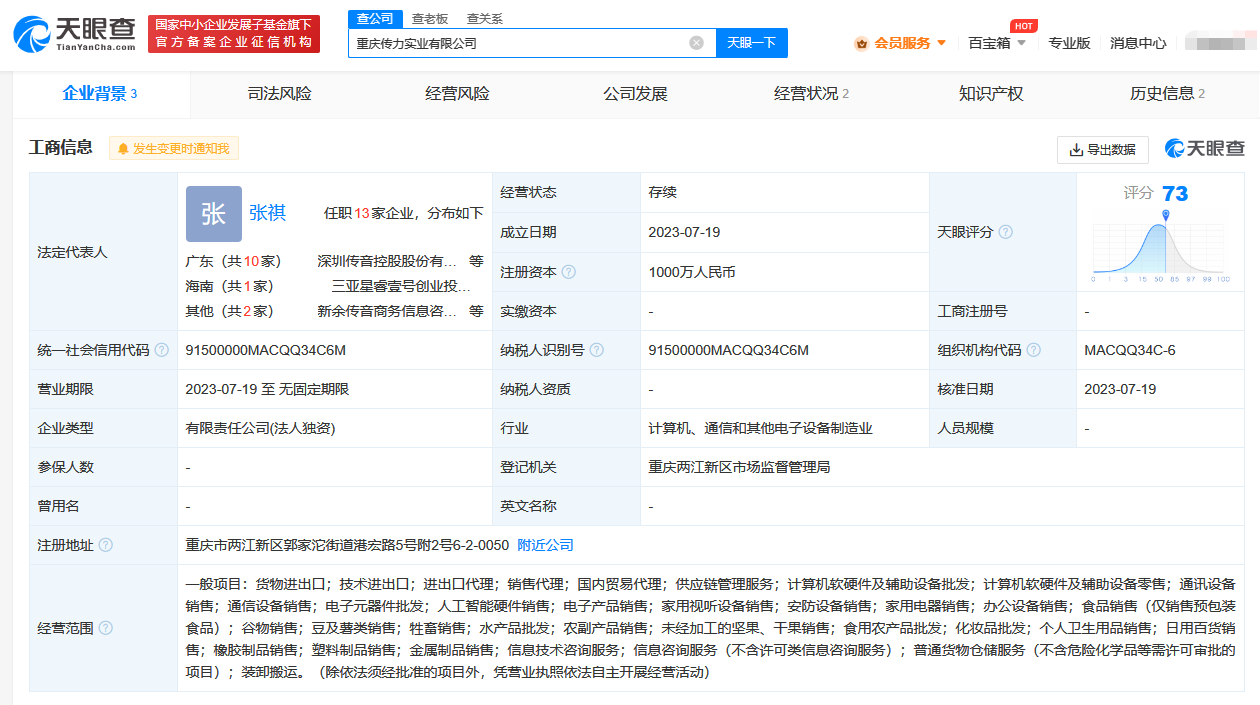Screen dimensions: 1260x705
Task: Open help icon next to 统一社会信用代码
Action: [x=161, y=350]
